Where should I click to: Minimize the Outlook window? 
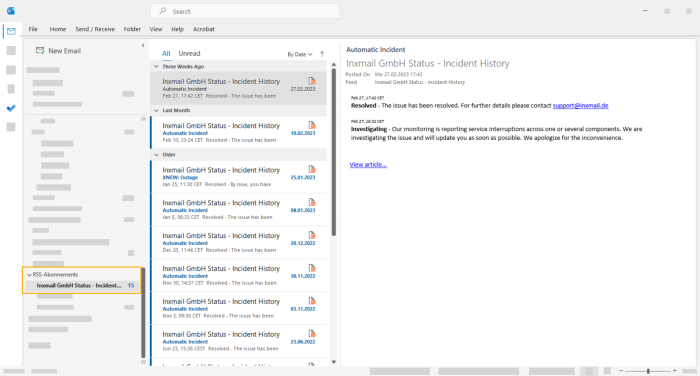click(x=645, y=11)
